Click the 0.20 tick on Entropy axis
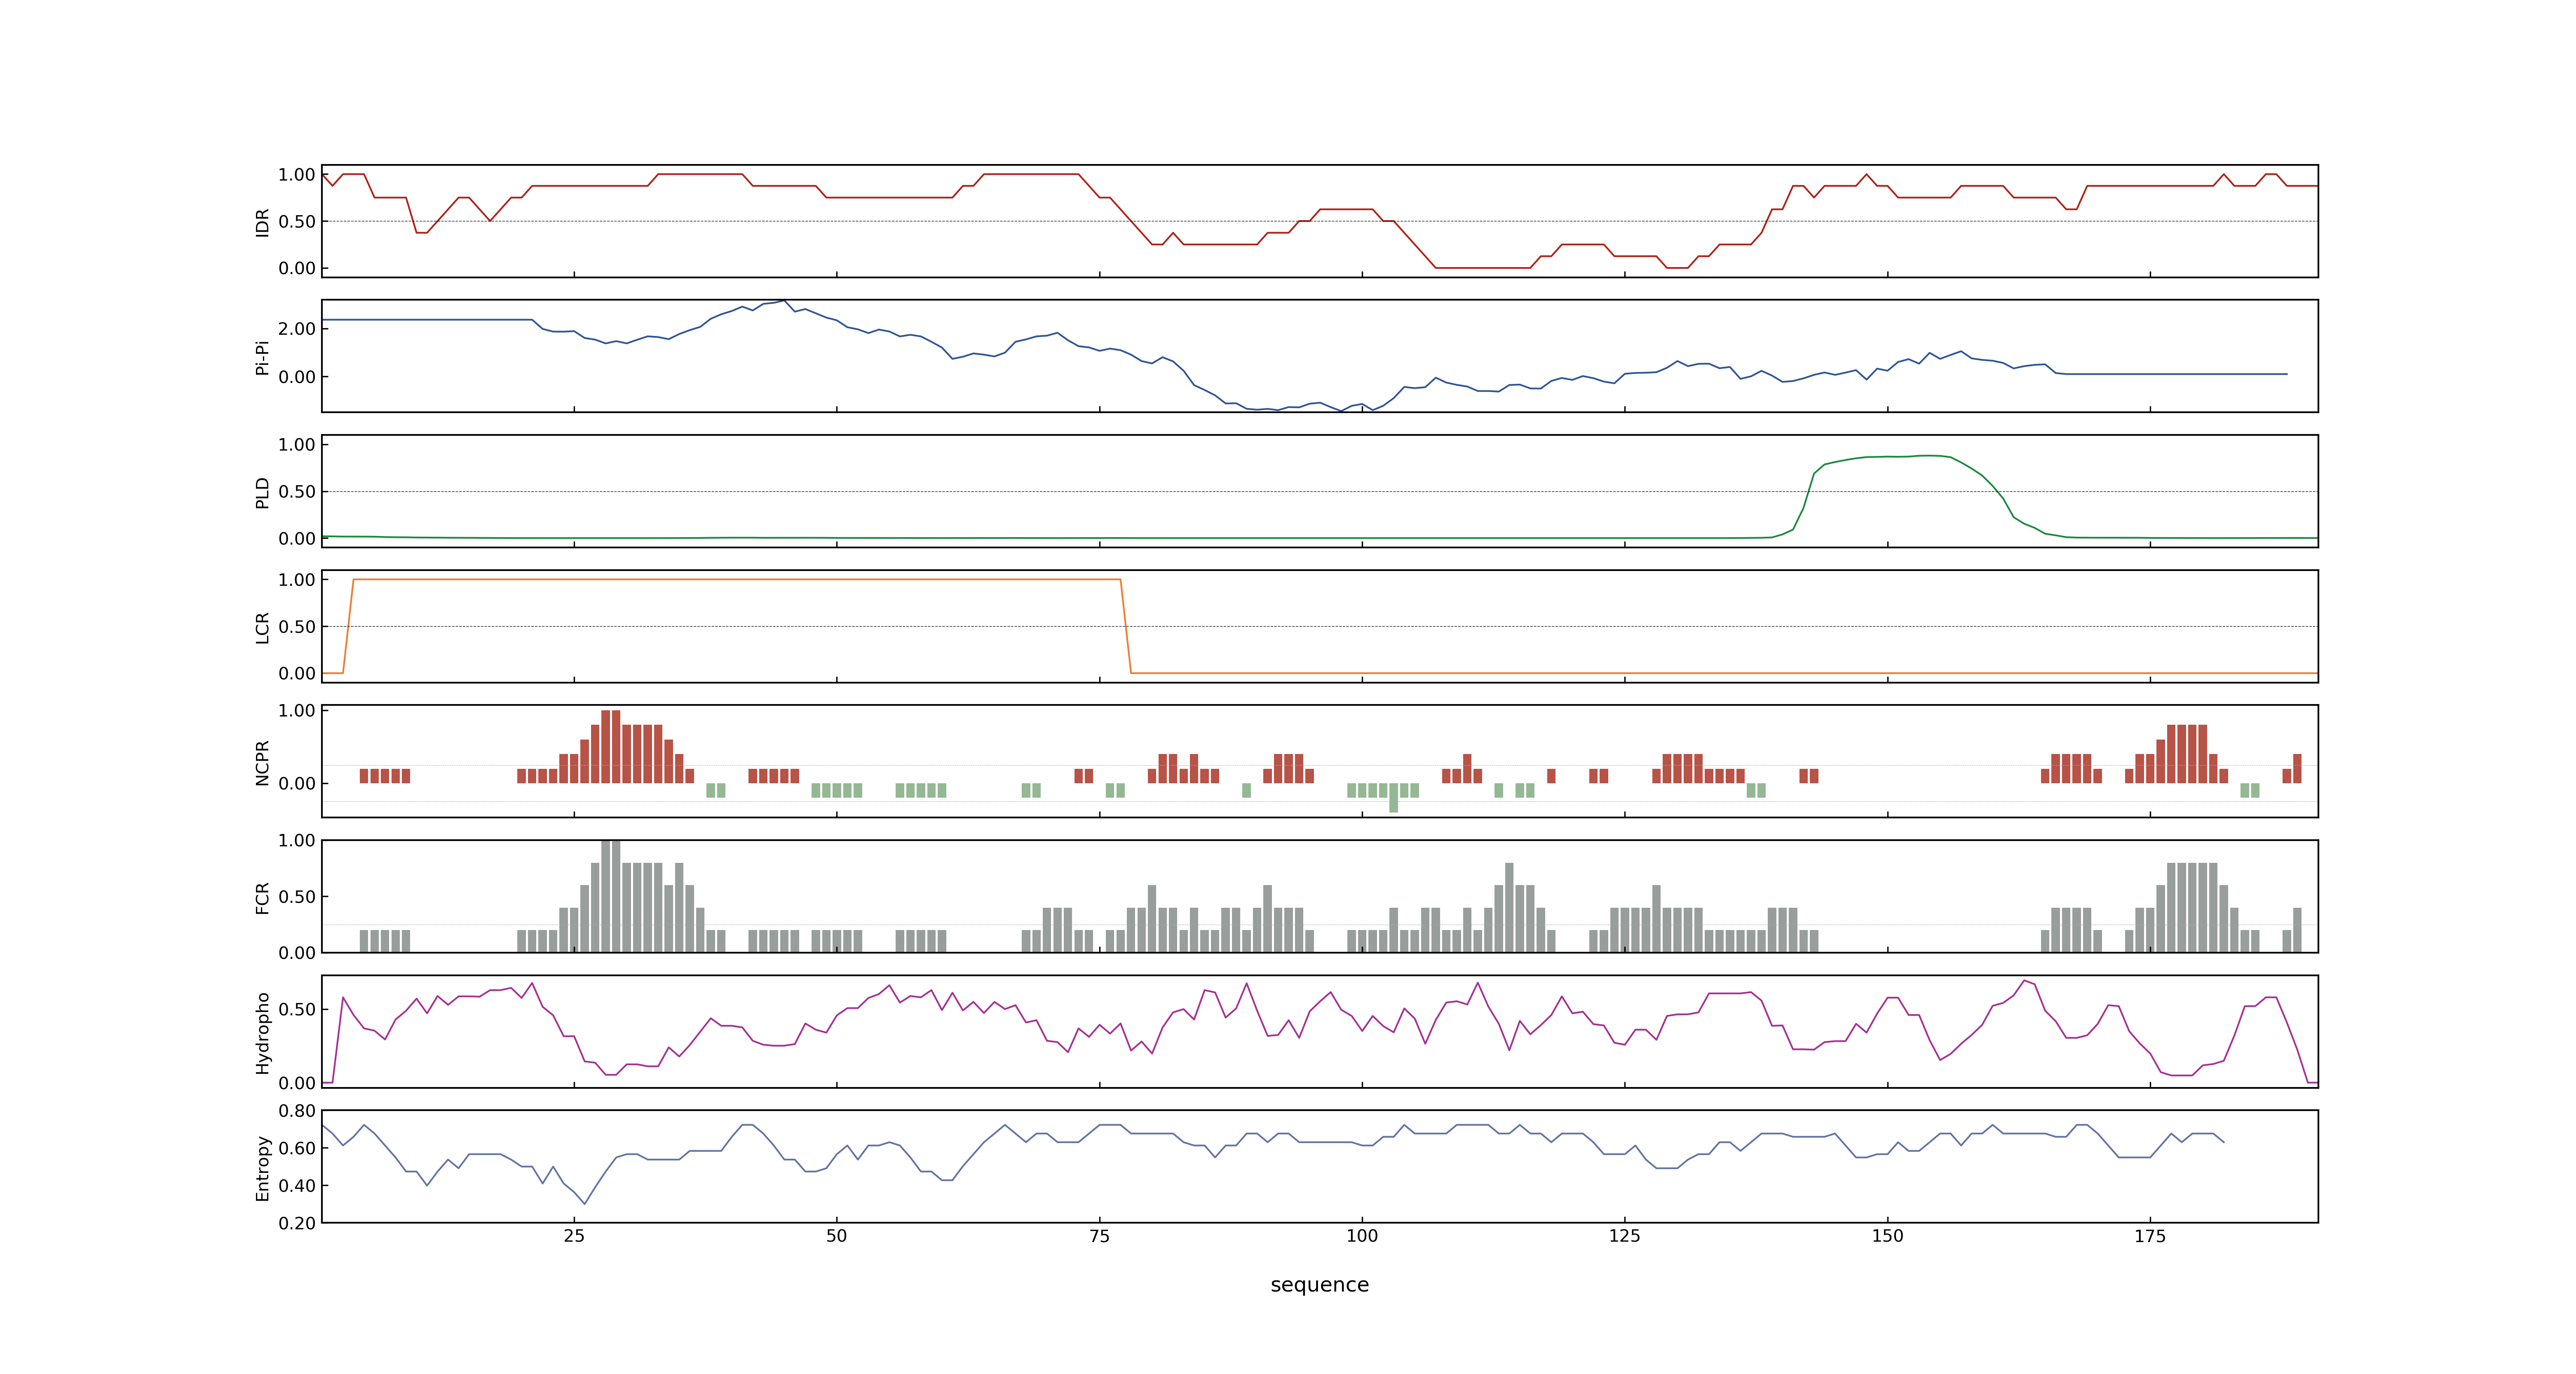Image resolution: width=2576 pixels, height=1374 pixels. 297,1223
